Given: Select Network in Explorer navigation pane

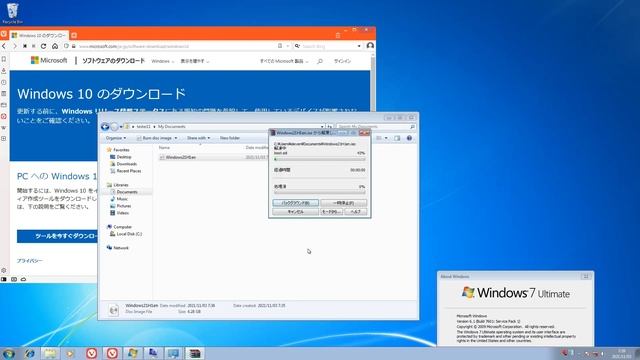Looking at the screenshot, I should (x=121, y=248).
